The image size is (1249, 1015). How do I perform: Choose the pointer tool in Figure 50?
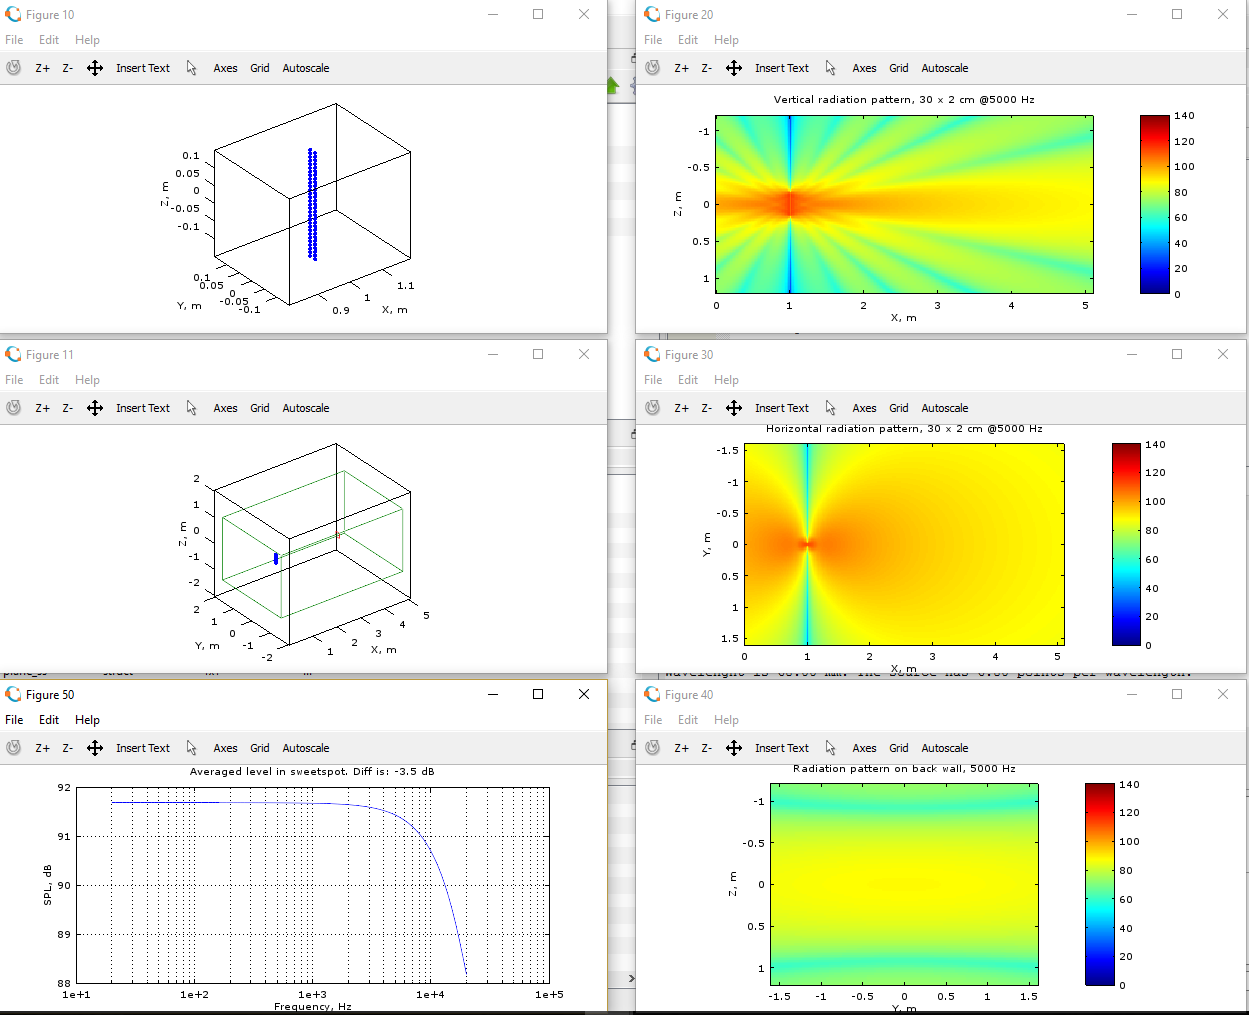tap(192, 748)
